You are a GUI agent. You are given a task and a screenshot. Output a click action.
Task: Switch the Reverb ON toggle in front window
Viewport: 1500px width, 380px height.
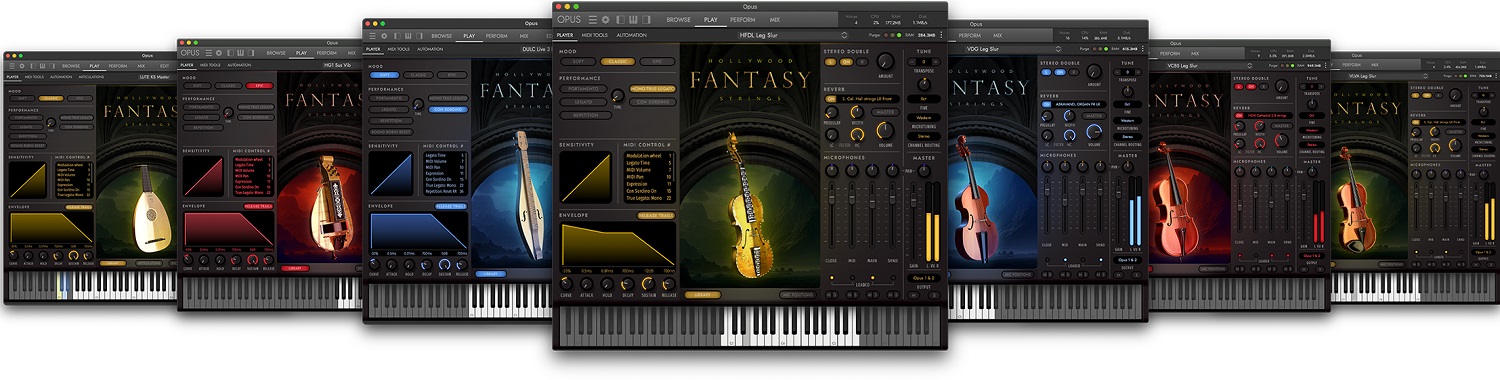tap(830, 99)
